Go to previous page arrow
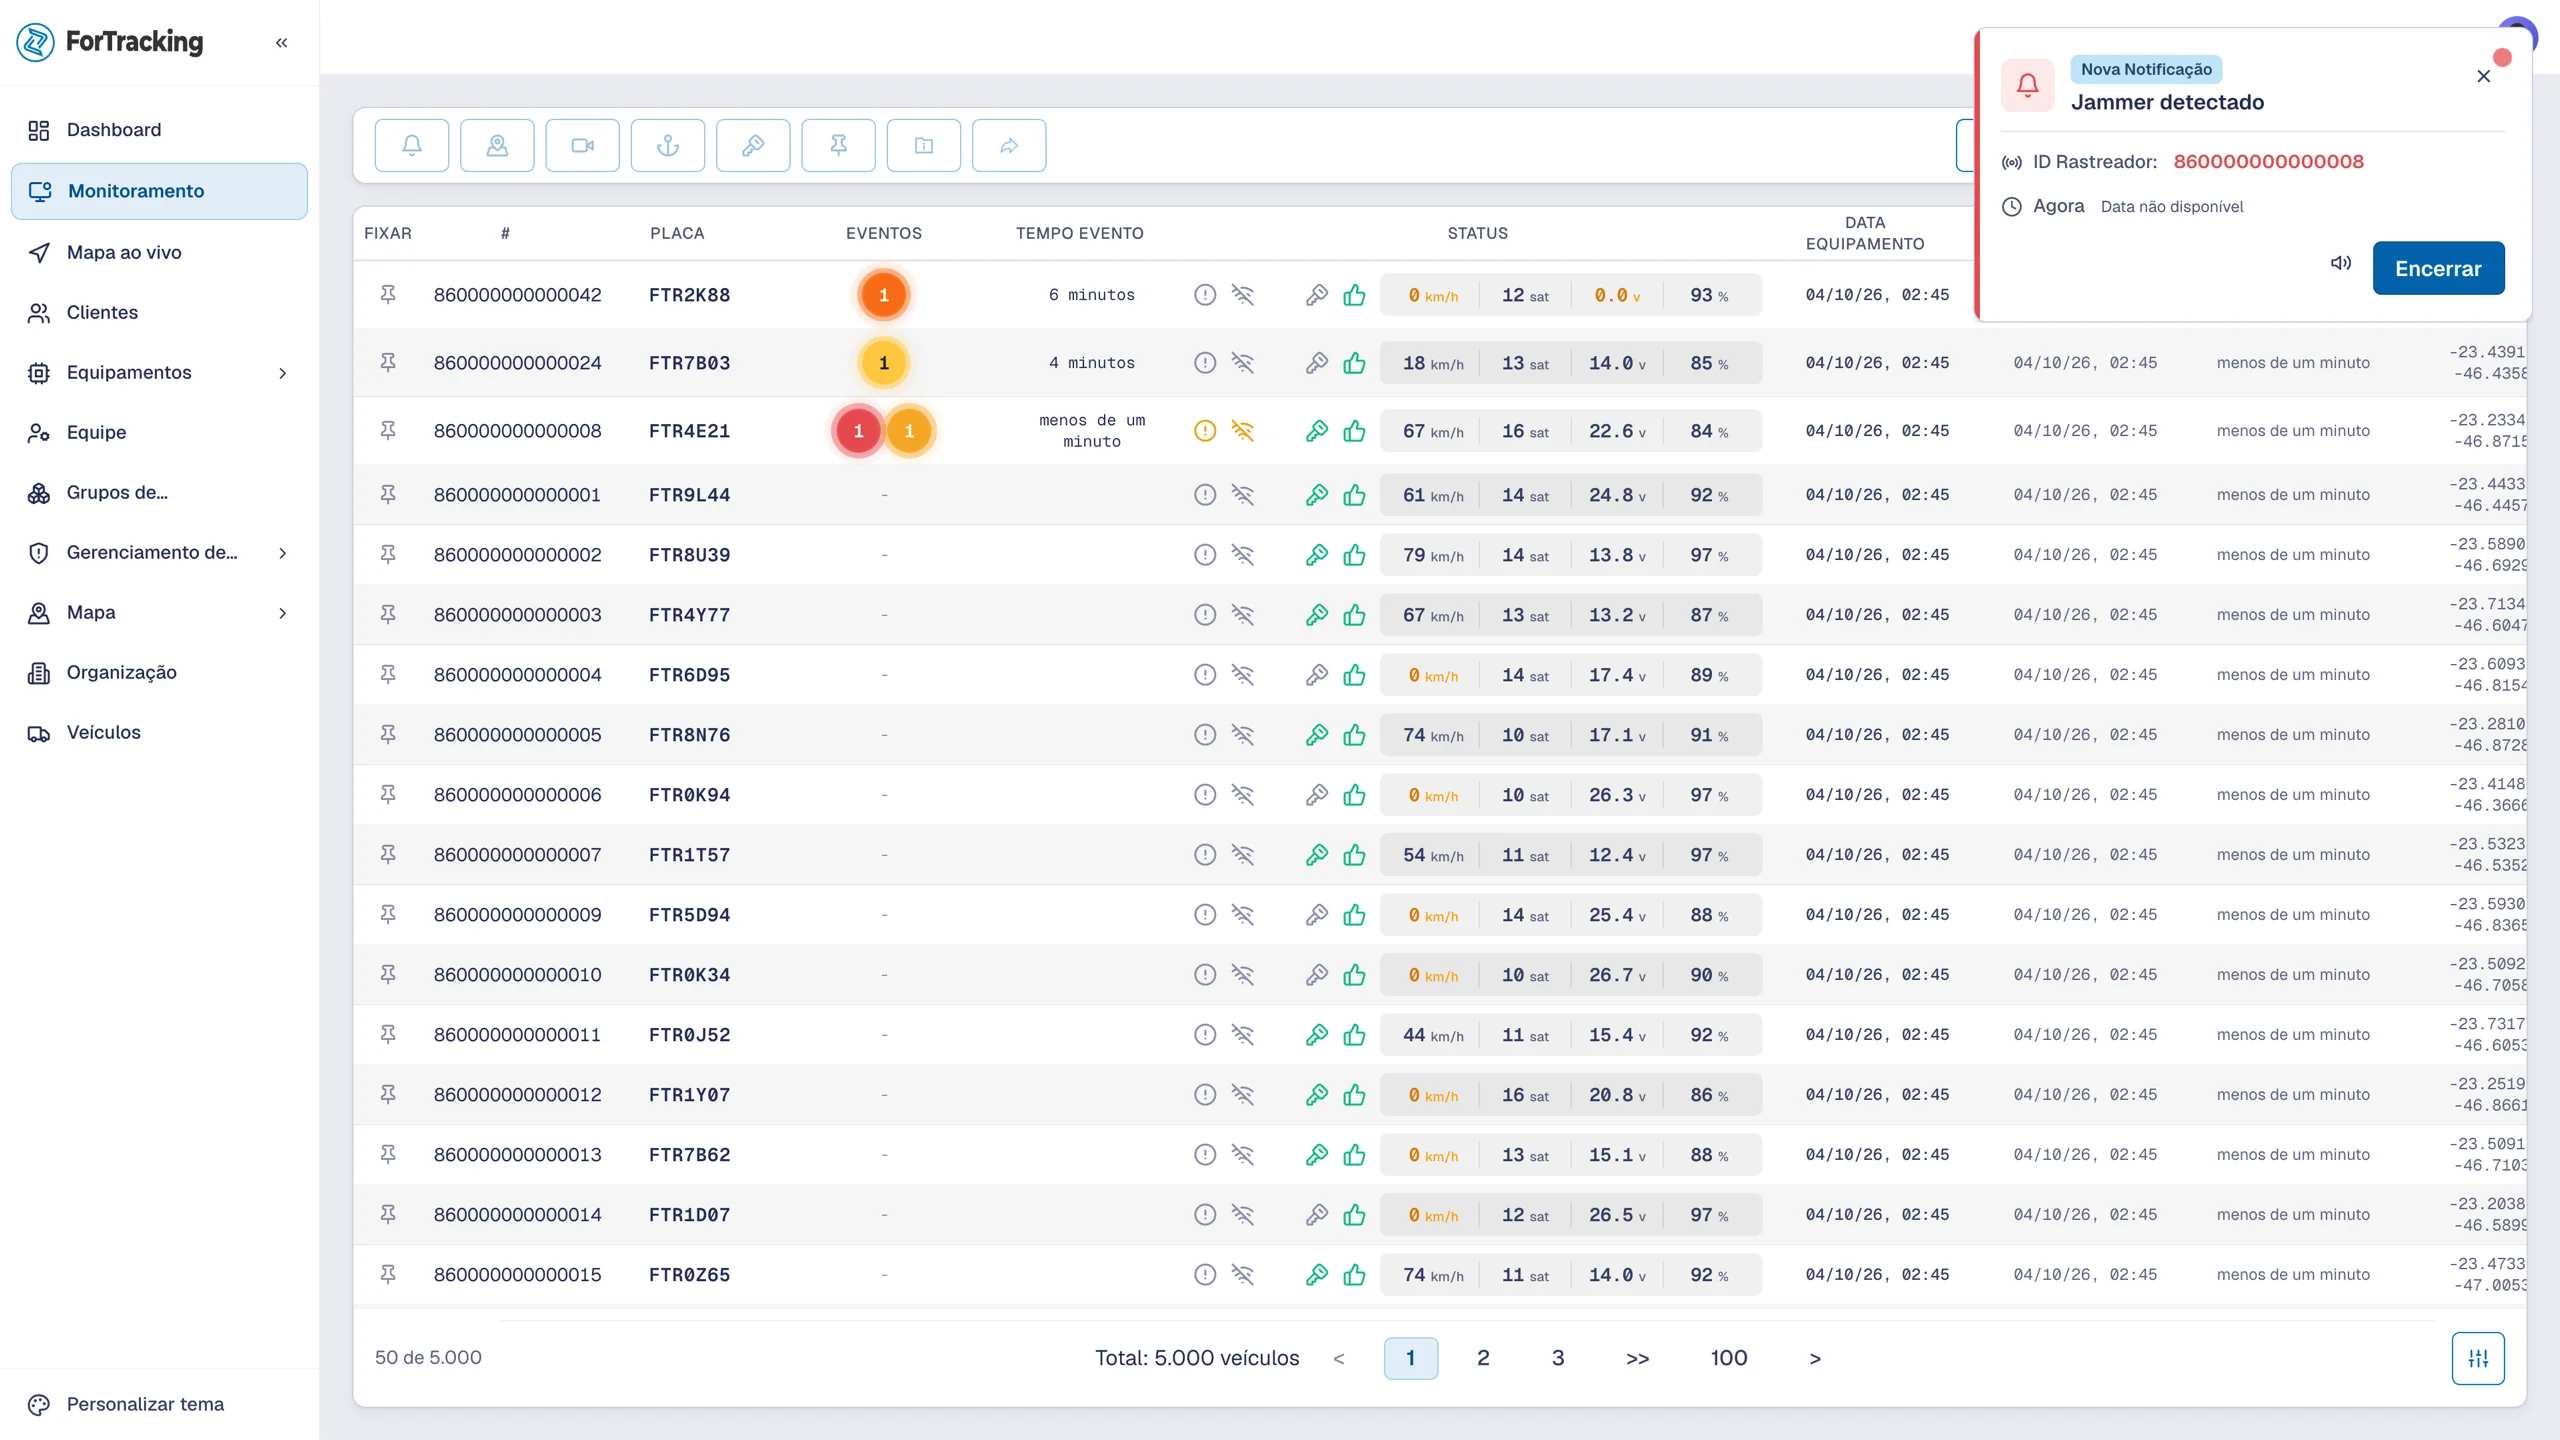 click(x=1339, y=1358)
